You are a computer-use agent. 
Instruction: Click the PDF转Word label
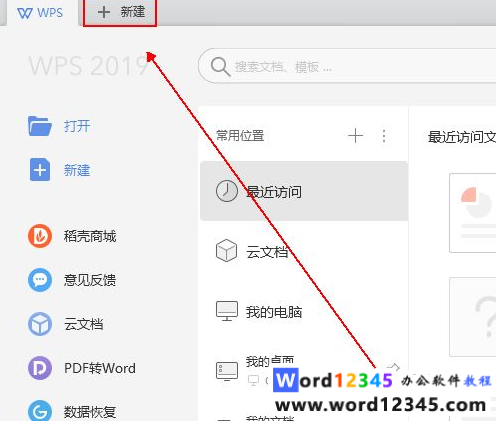[x=100, y=368]
